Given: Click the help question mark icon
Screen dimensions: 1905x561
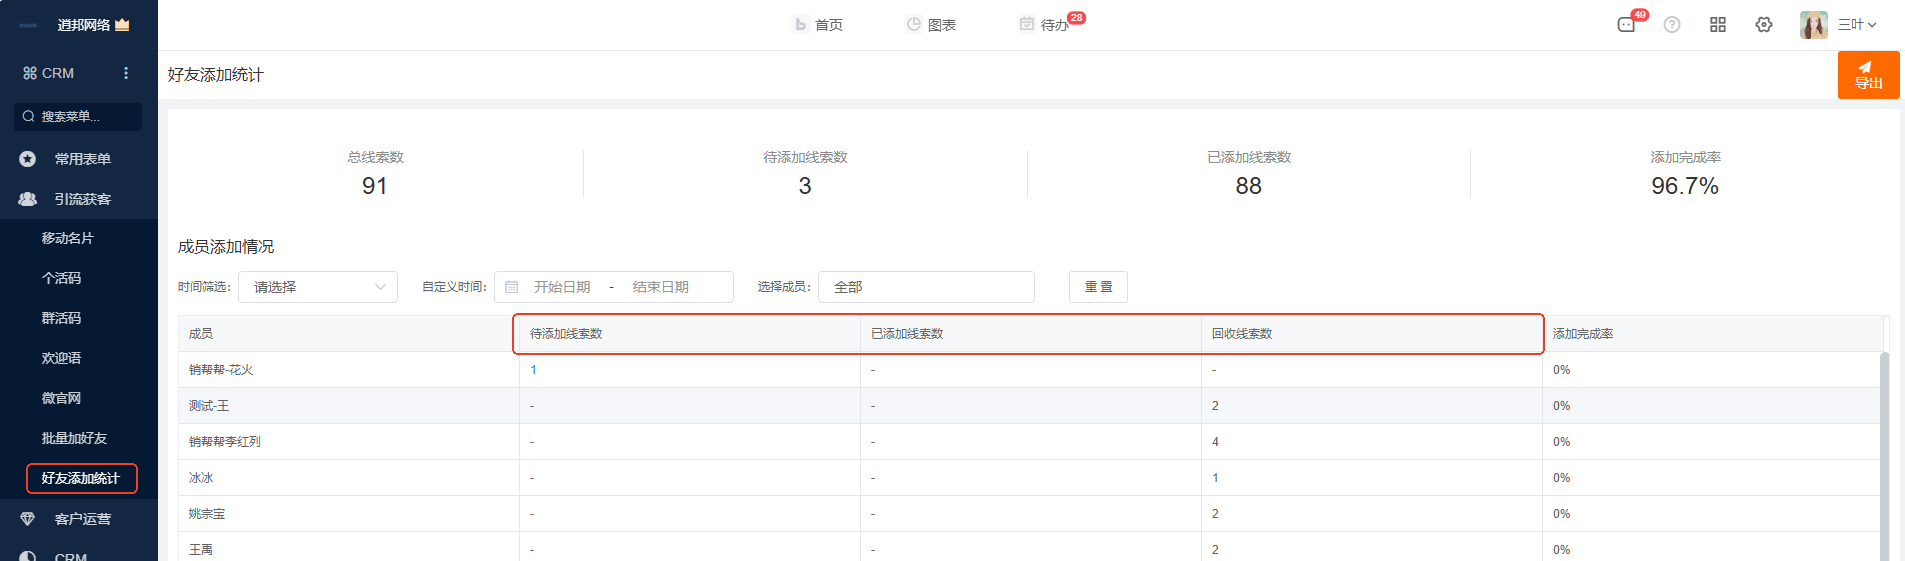Looking at the screenshot, I should click(1671, 25).
